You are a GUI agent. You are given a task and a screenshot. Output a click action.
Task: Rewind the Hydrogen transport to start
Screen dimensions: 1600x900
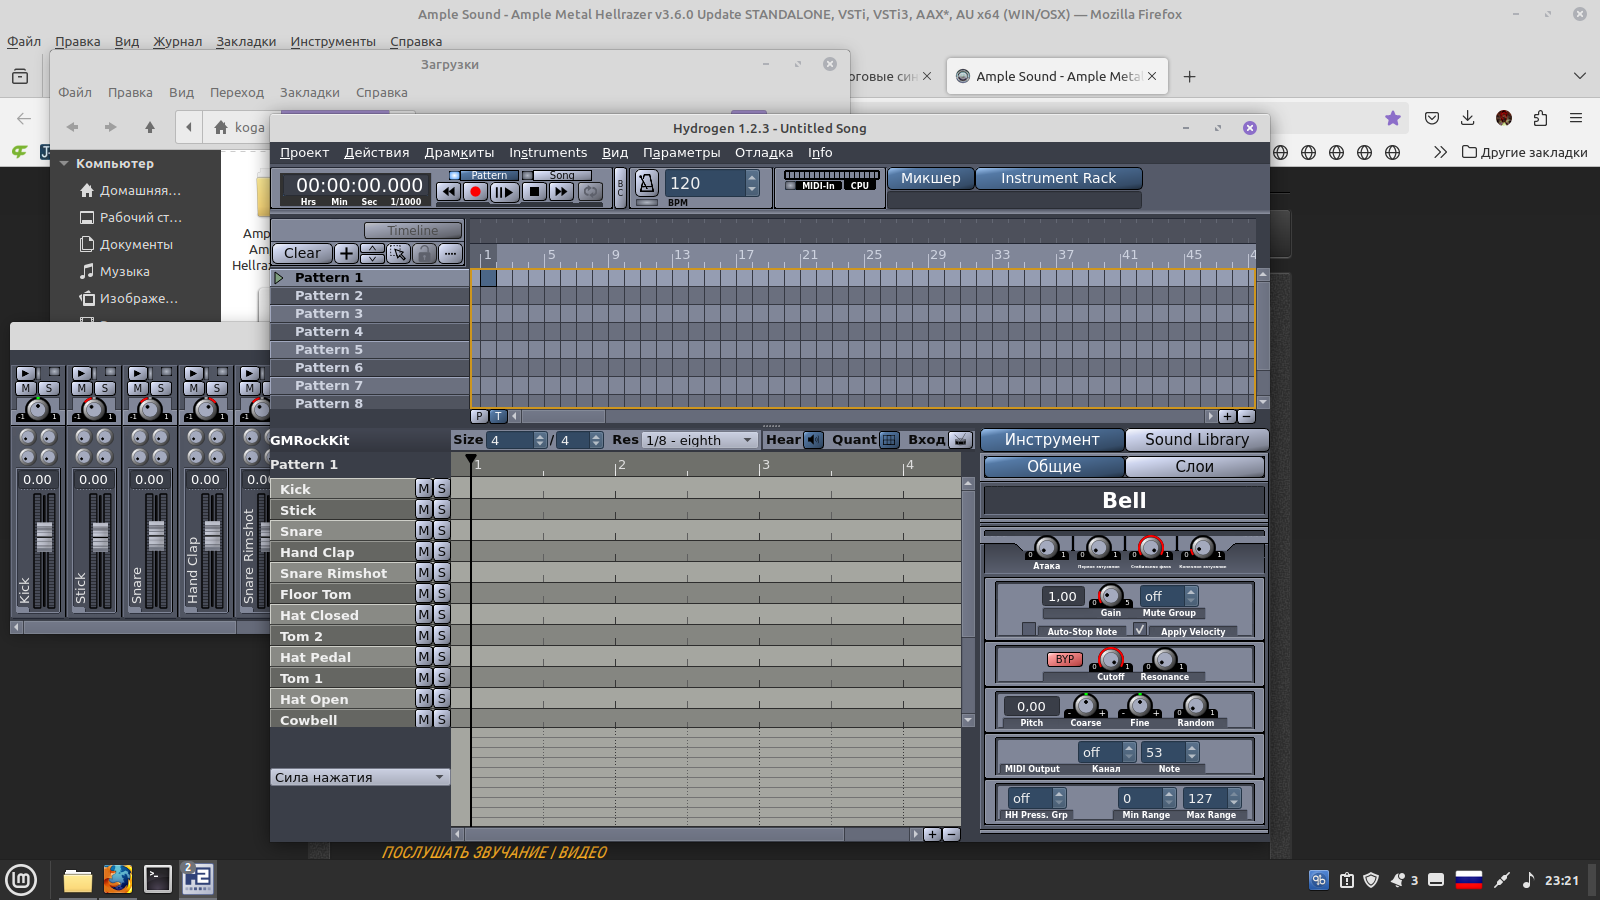pos(449,192)
